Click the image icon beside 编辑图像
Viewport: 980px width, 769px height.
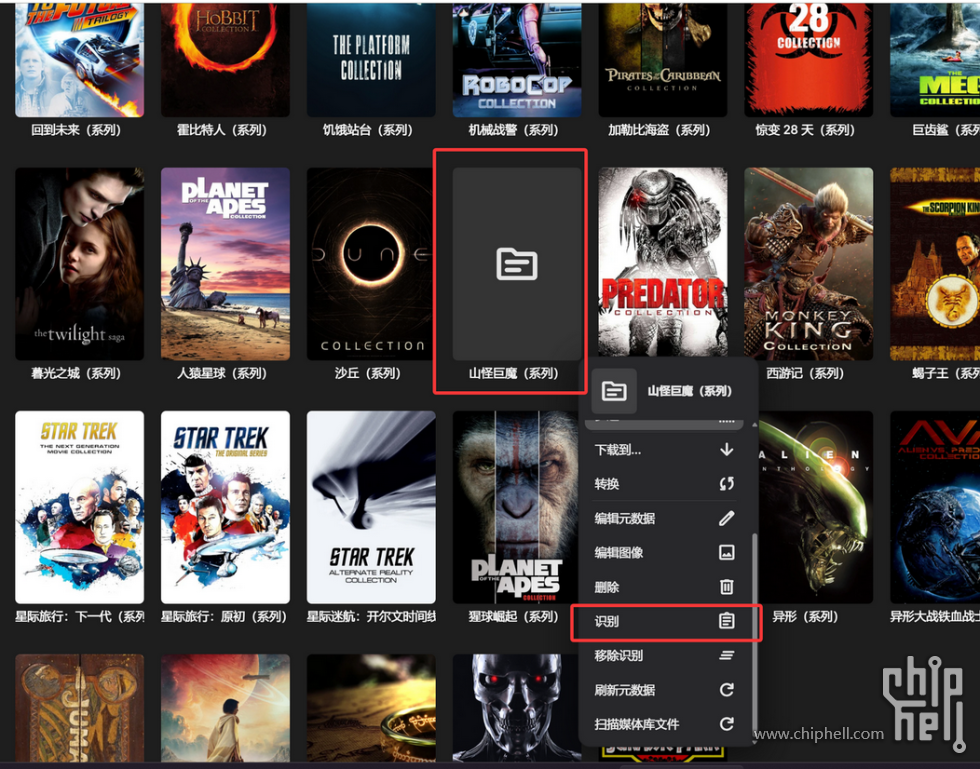(x=726, y=553)
